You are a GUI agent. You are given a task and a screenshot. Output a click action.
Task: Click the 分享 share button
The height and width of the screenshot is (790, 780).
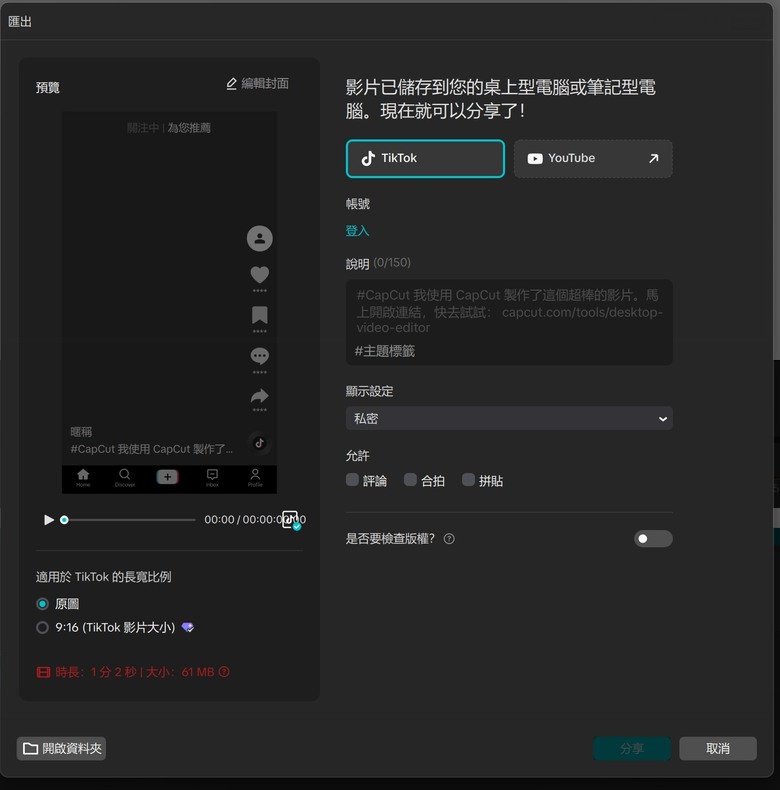coord(632,748)
